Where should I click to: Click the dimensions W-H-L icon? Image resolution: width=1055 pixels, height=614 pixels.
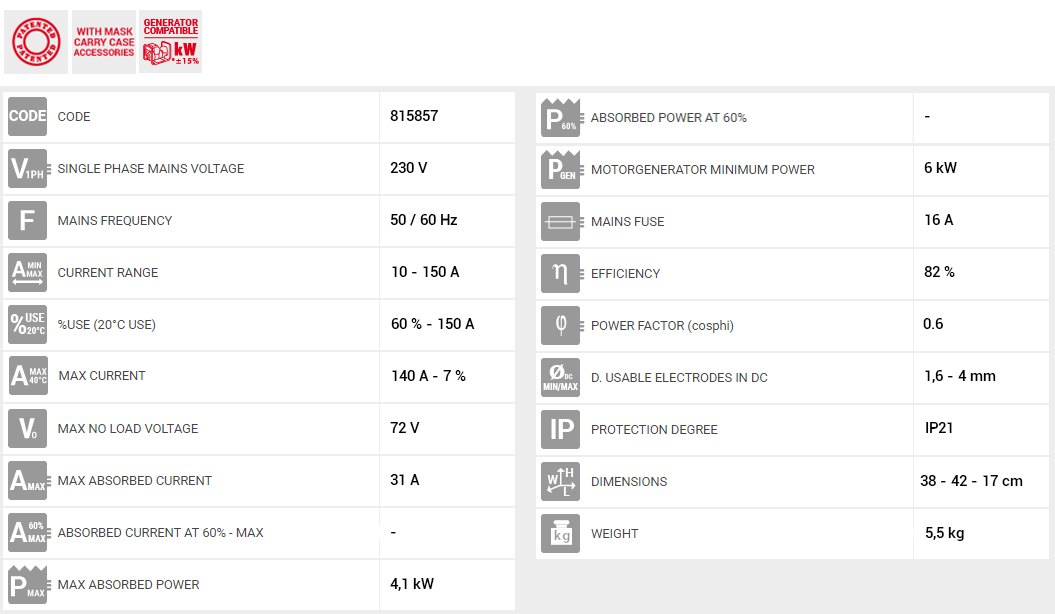(560, 481)
